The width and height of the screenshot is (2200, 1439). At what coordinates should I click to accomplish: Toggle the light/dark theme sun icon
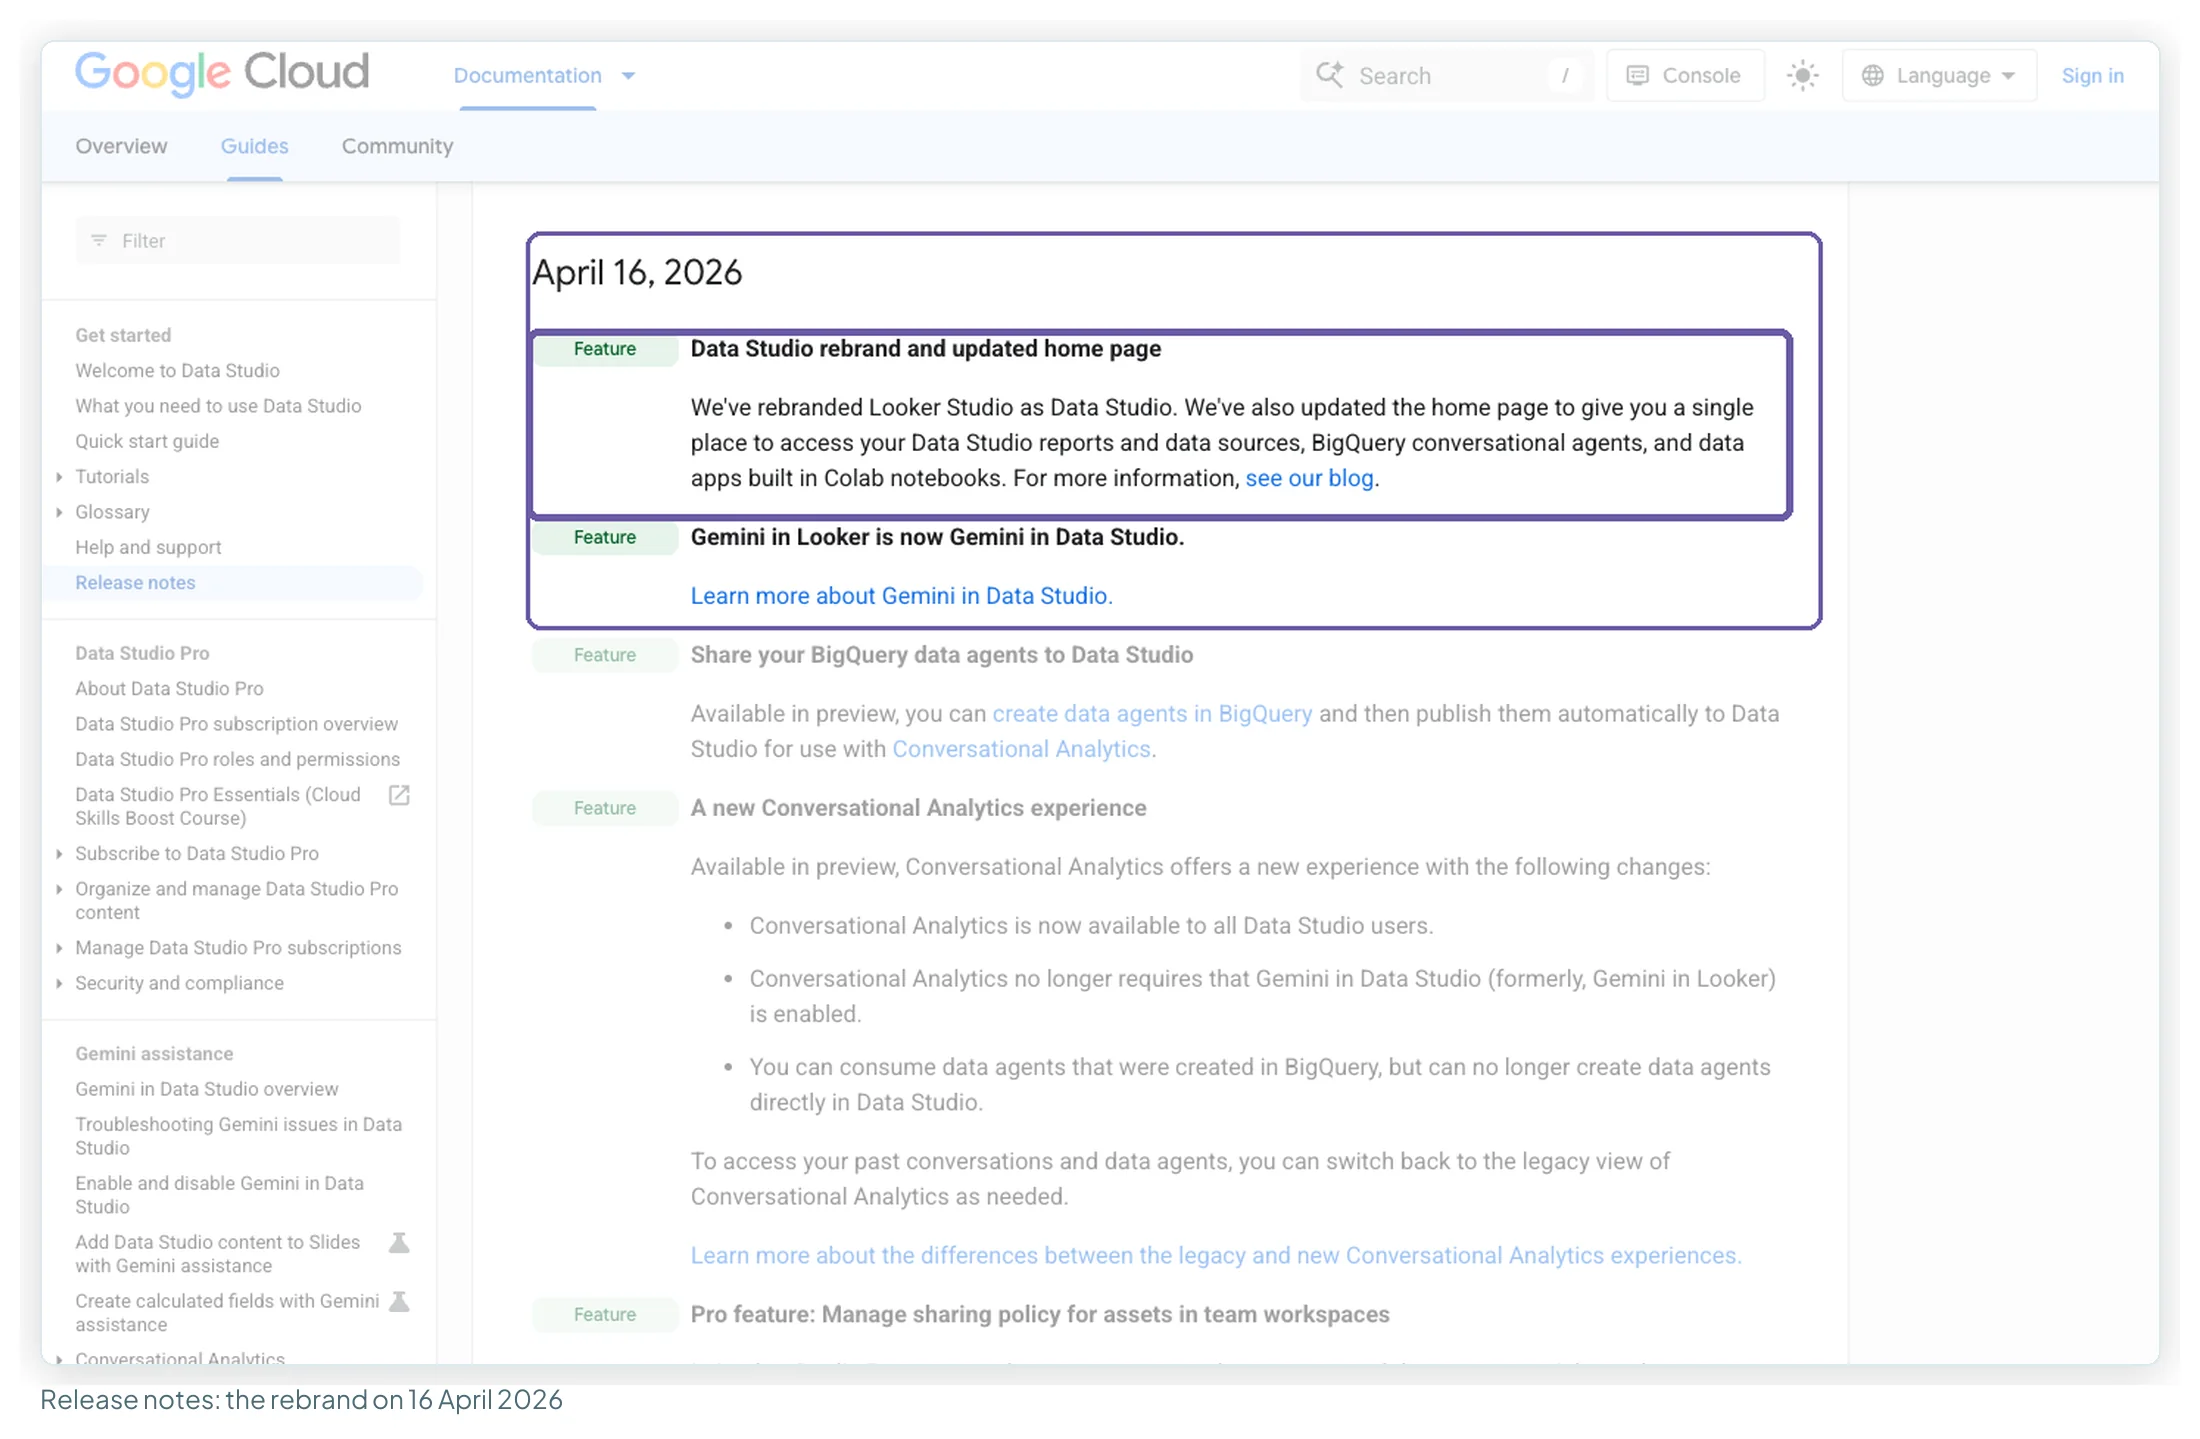point(1802,75)
